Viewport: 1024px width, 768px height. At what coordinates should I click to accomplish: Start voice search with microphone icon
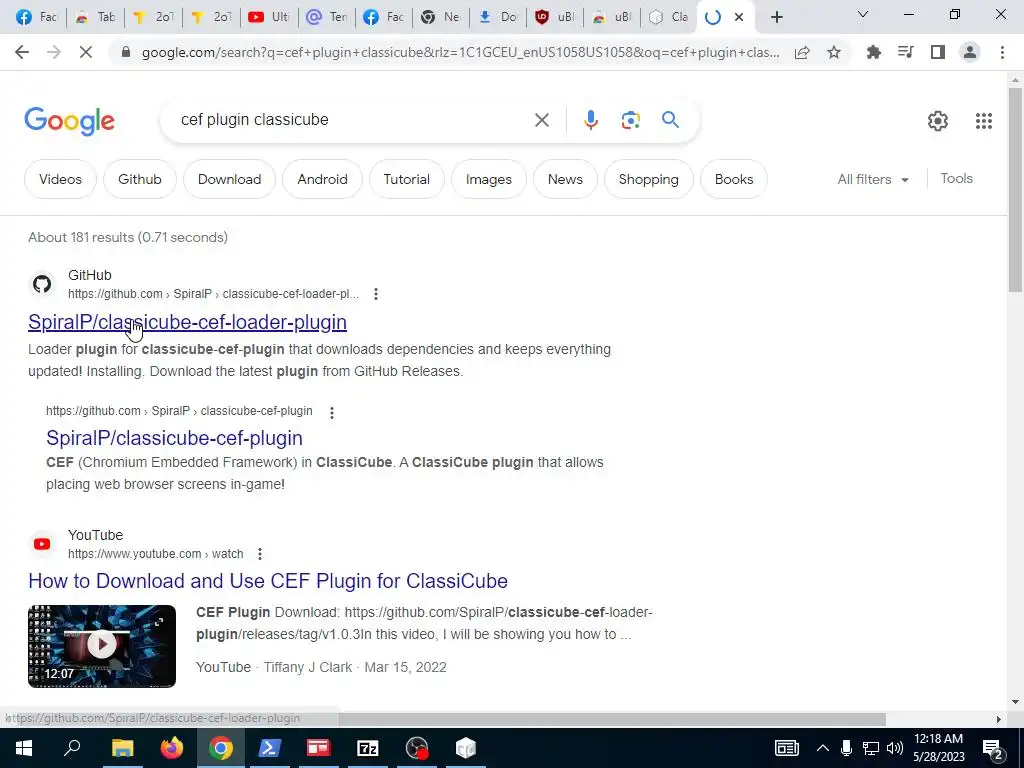(x=590, y=120)
